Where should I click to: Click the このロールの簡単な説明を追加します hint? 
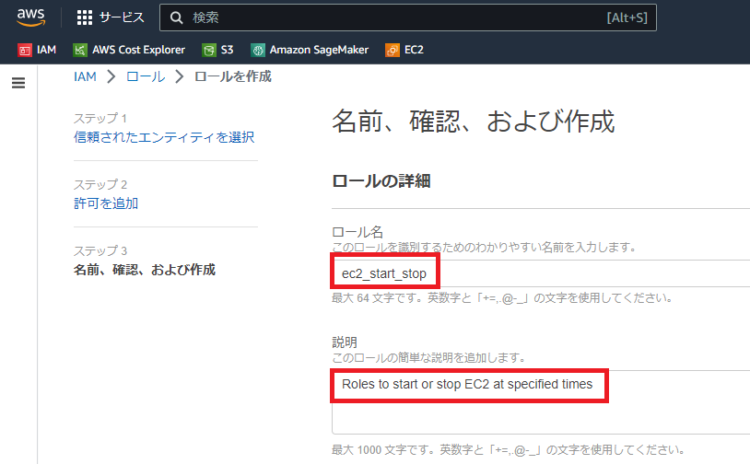[429, 357]
